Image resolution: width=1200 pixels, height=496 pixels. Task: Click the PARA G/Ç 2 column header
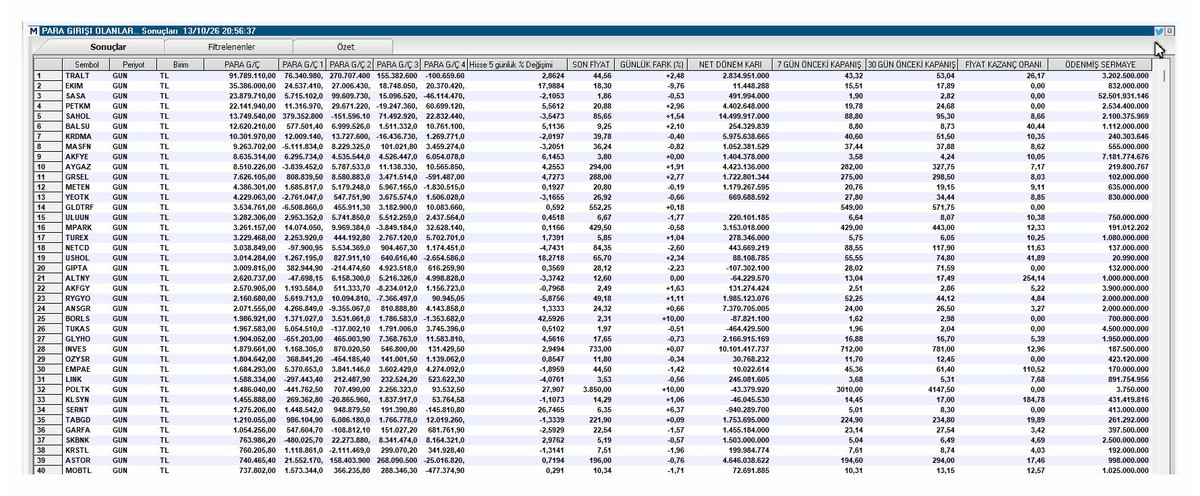(350, 63)
